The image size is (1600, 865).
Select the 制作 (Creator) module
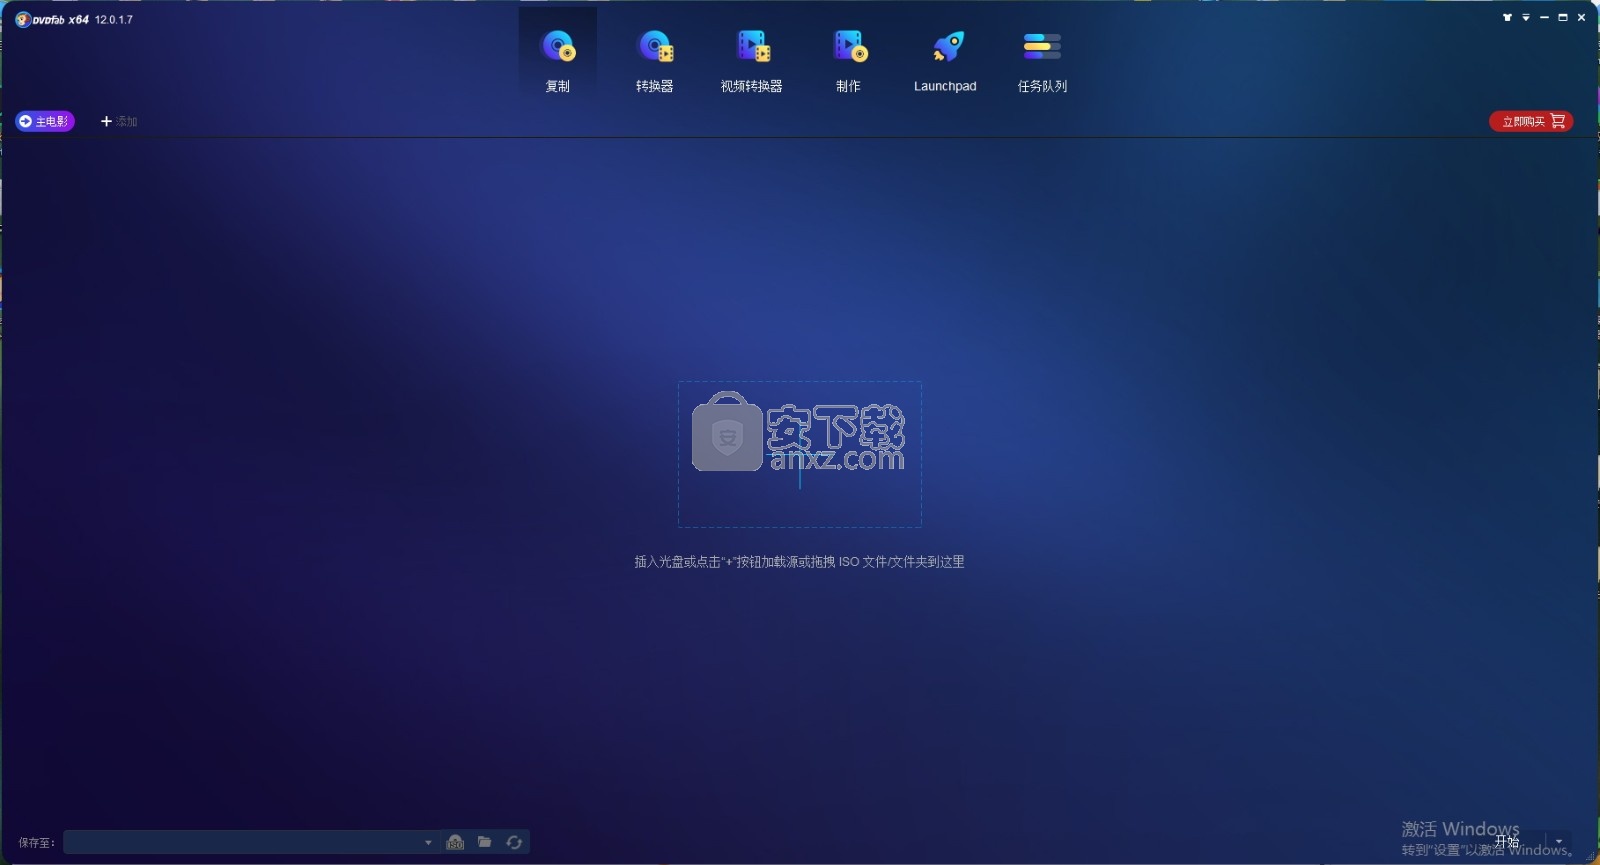[x=849, y=58]
